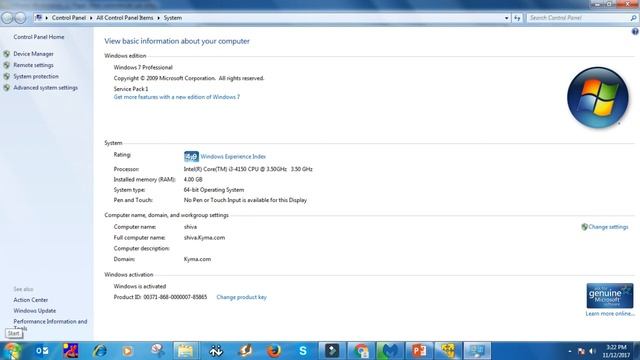Expand the Control Panel breadcrumb arrow
640x360 pixels.
coord(91,18)
